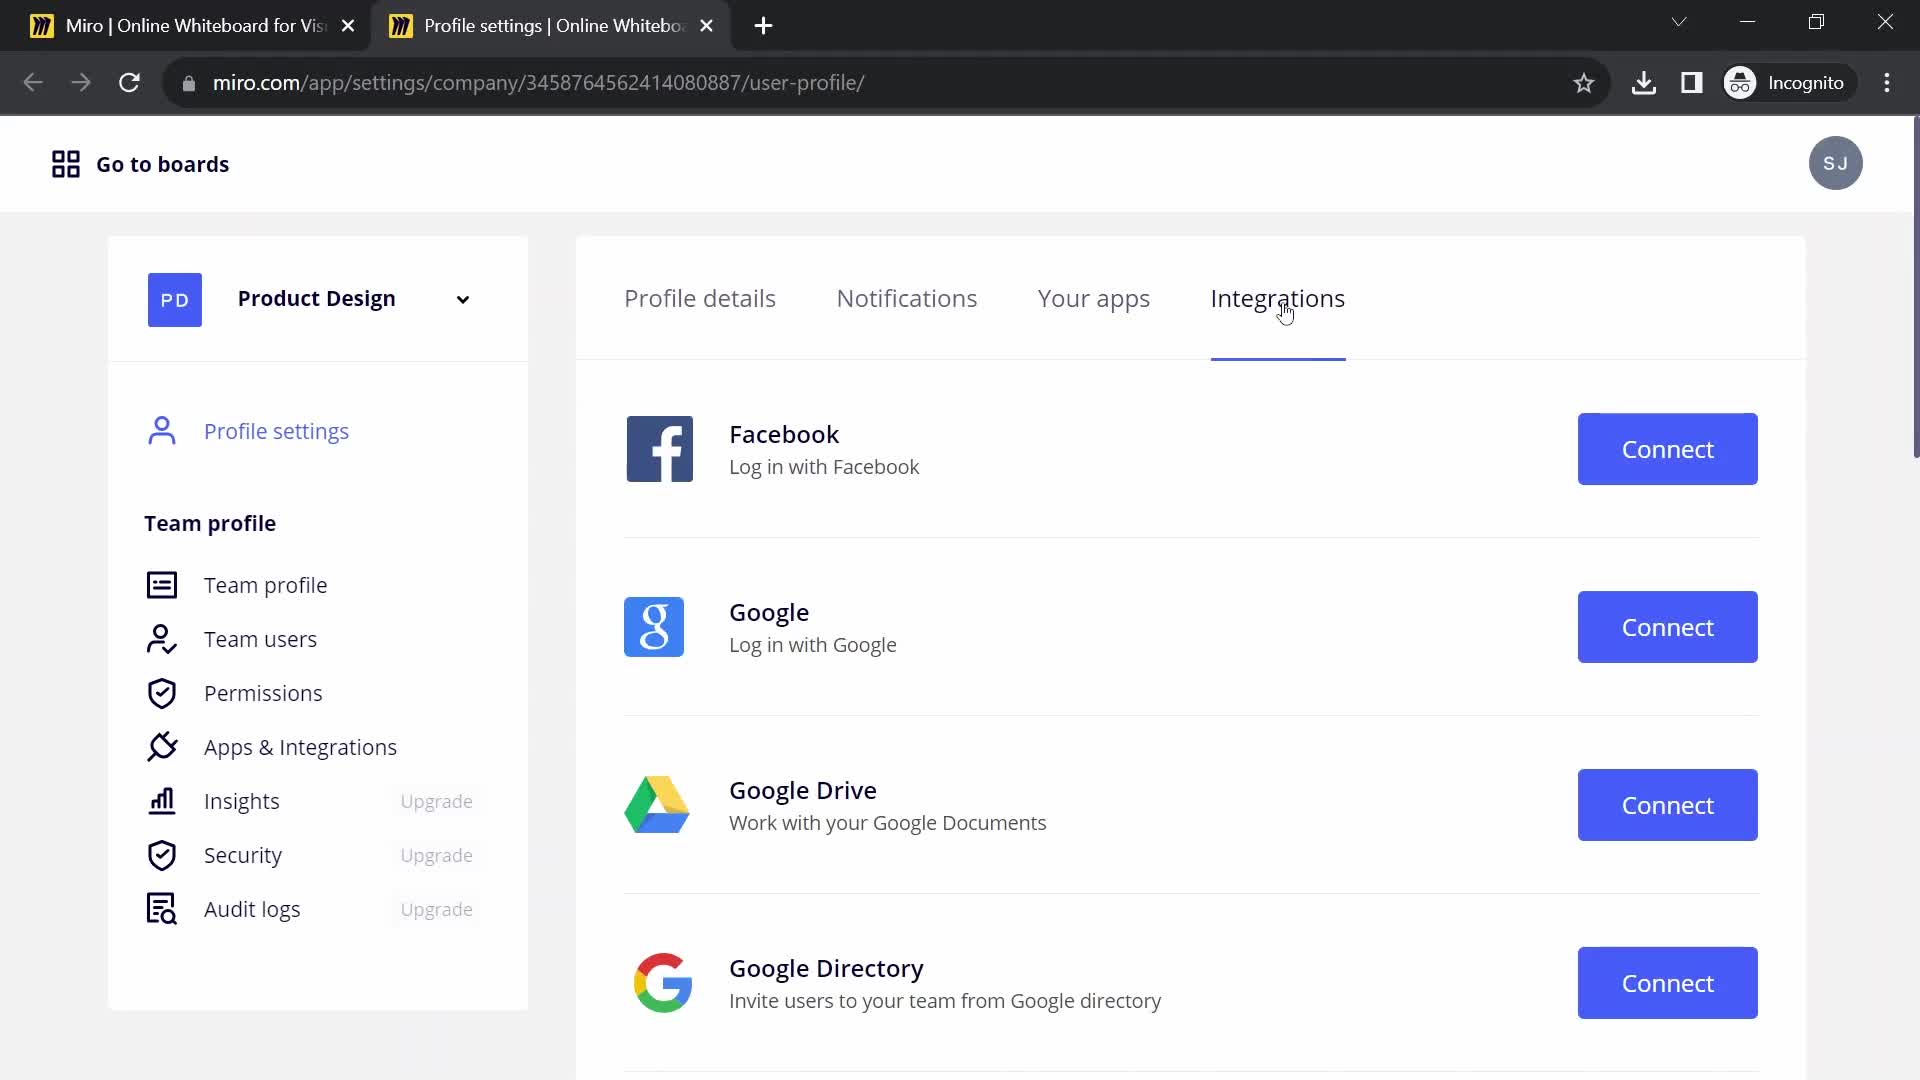Expand the Product Design team dropdown

click(463, 300)
